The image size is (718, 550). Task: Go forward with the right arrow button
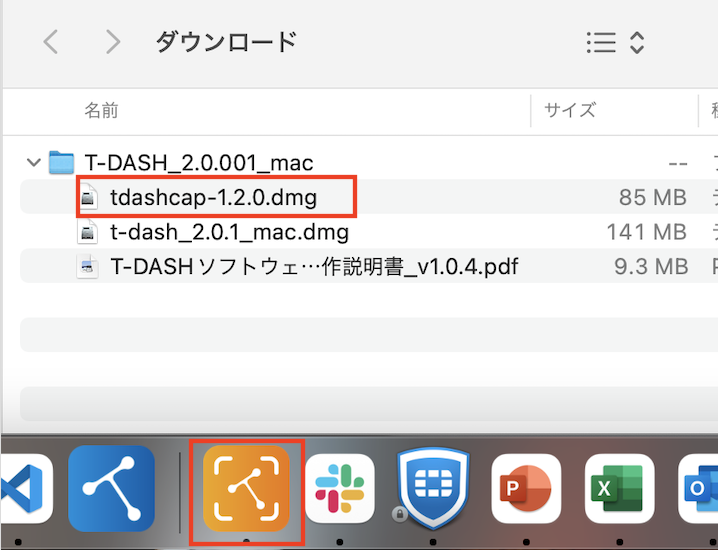click(112, 42)
